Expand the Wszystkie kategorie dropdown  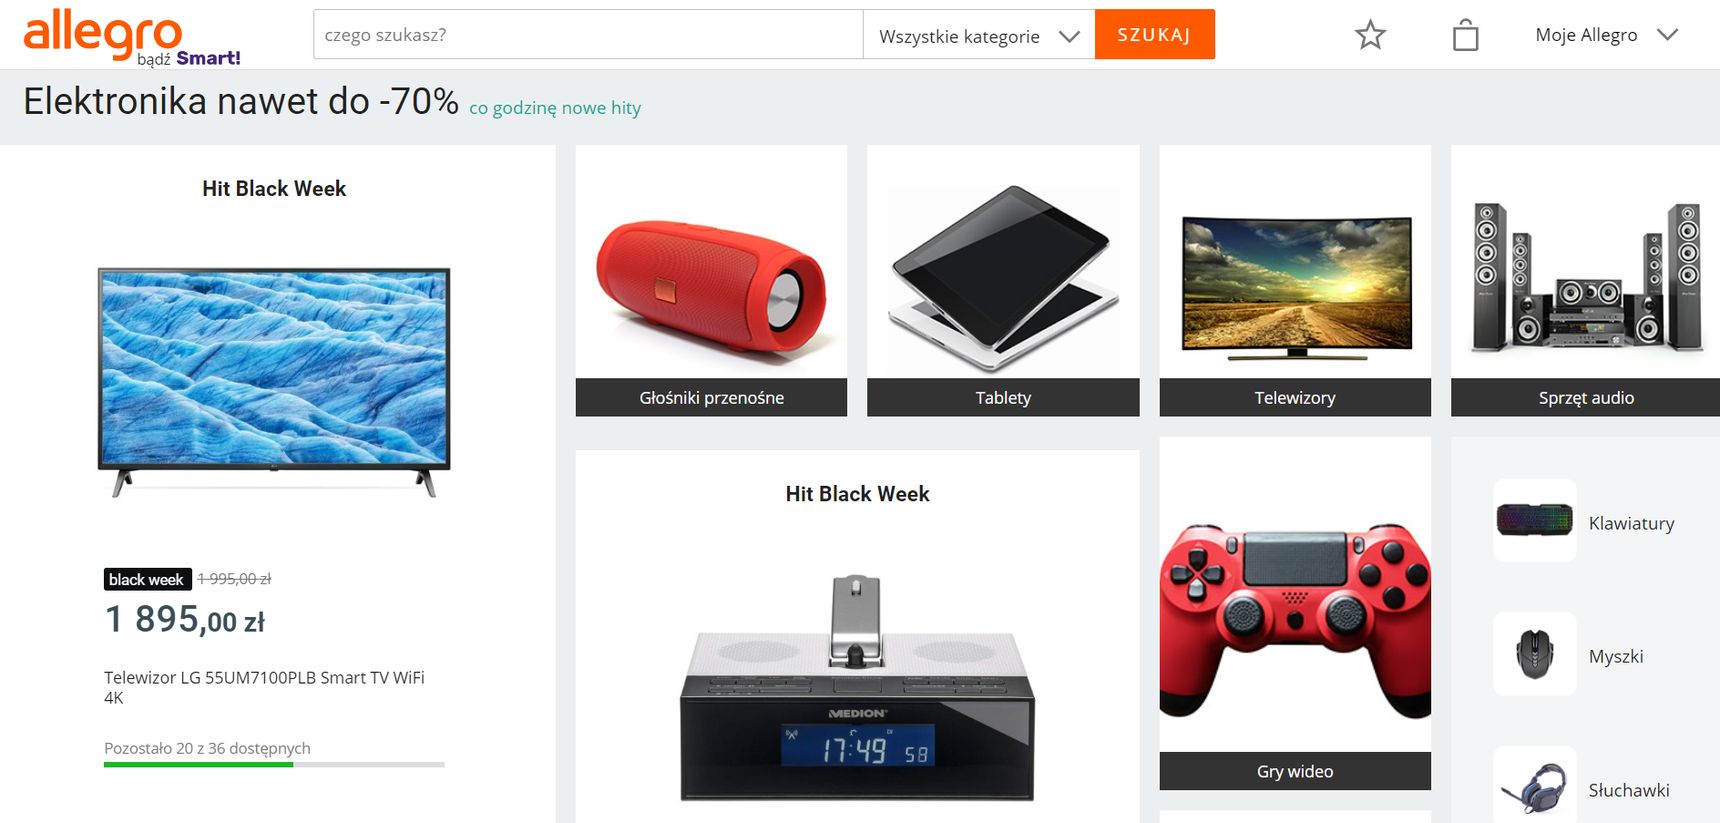click(979, 35)
